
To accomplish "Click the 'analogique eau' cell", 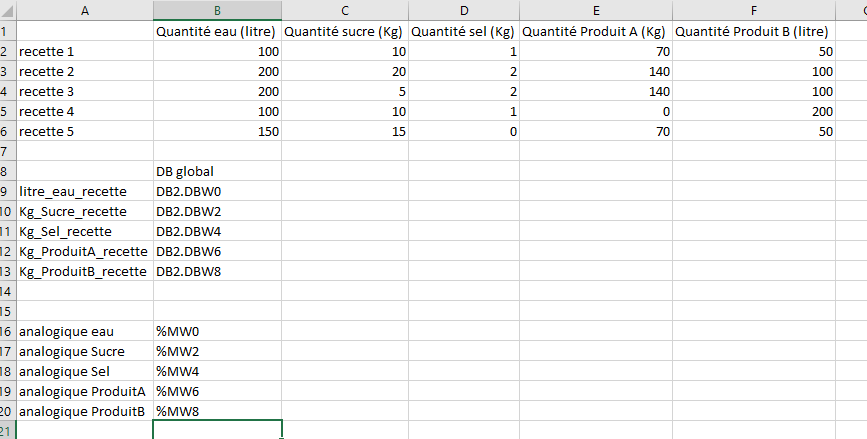I will point(85,331).
